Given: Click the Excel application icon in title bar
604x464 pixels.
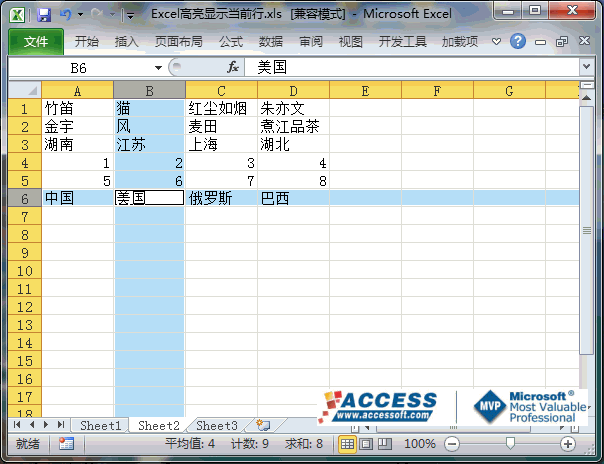Looking at the screenshot, I should 17,15.
